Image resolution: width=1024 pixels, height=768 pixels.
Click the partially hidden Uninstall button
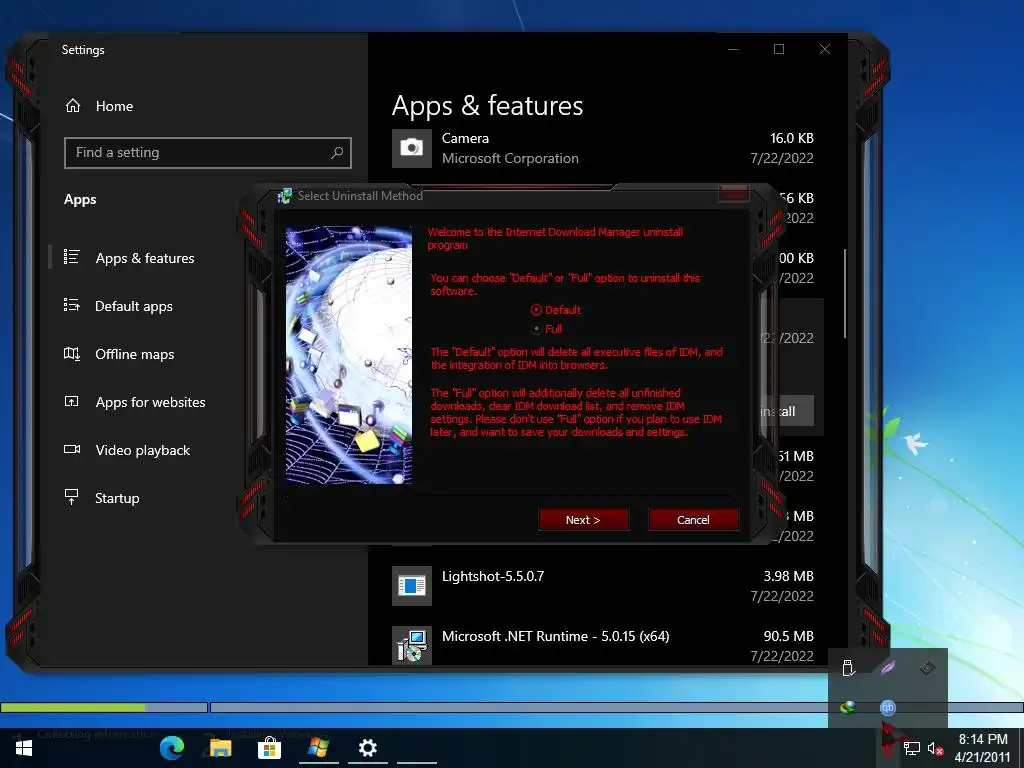point(786,411)
